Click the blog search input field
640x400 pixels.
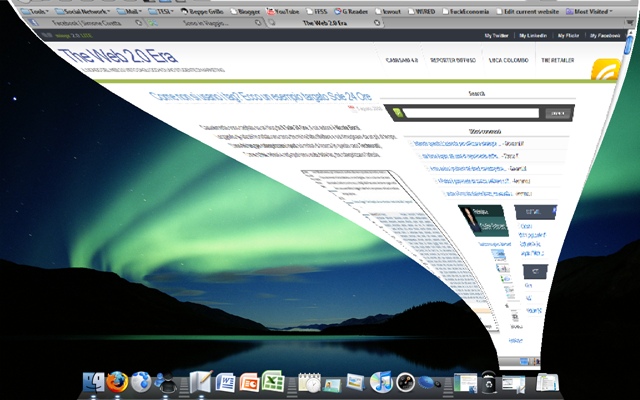pyautogui.click(x=472, y=113)
